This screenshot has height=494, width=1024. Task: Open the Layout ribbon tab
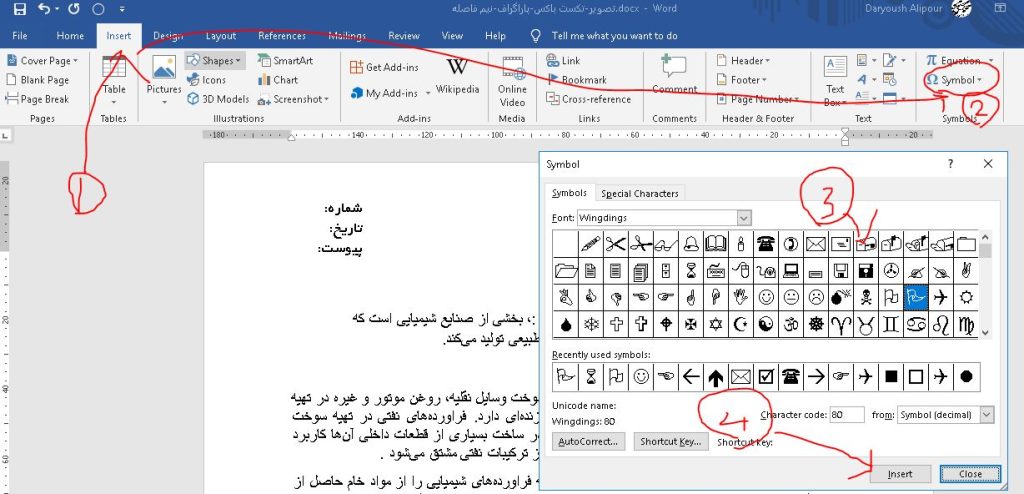(221, 36)
